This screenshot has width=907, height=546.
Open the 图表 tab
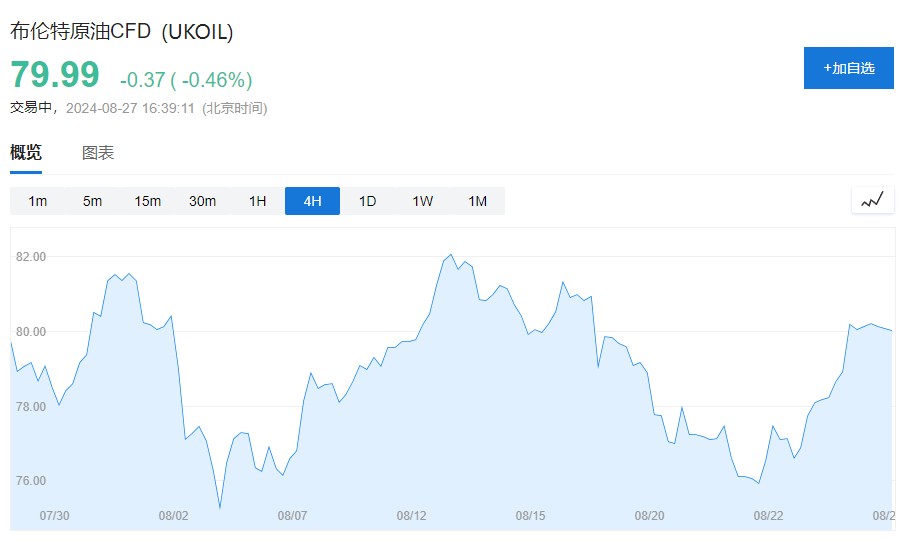pos(98,153)
